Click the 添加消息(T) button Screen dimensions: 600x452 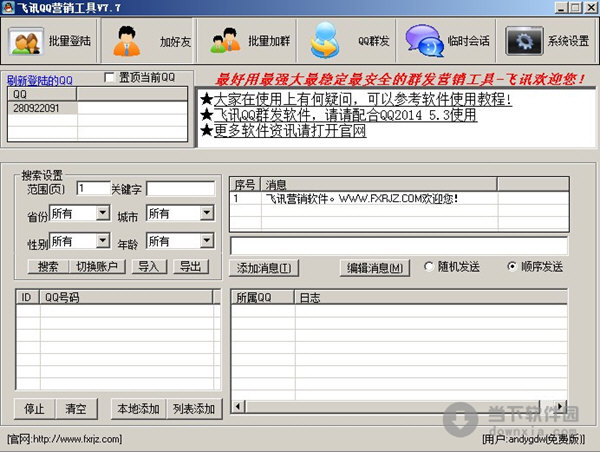pos(264,268)
